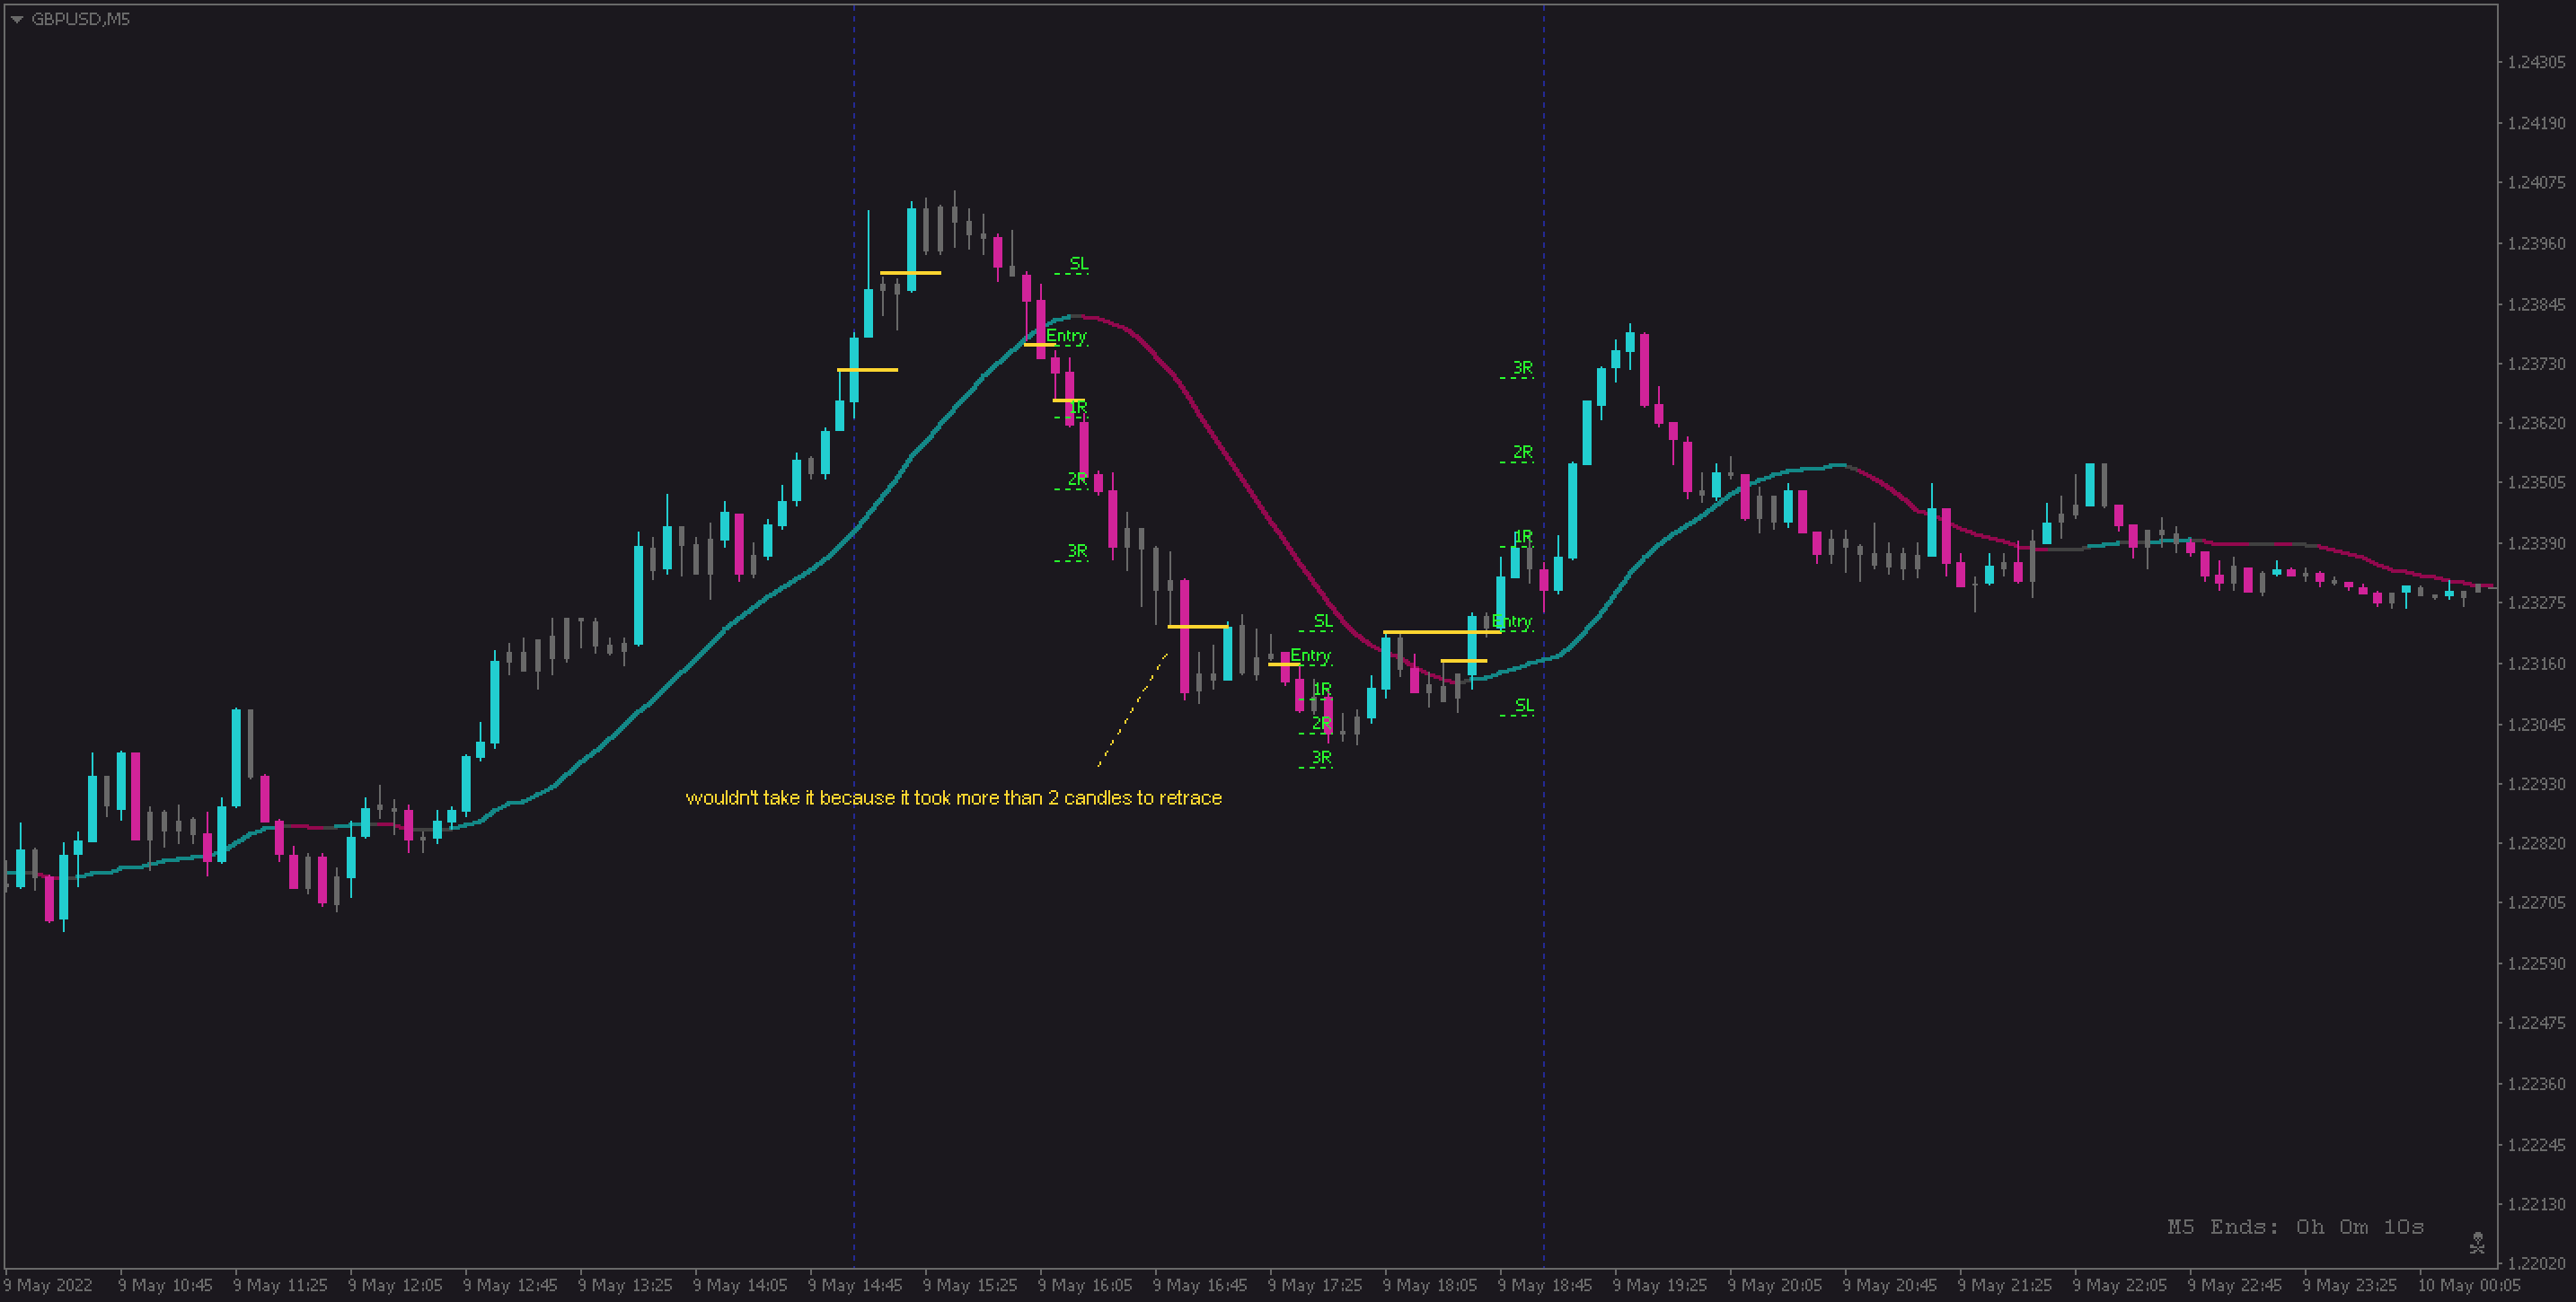Select the lowest 3R label at the chart bottom swing
Screen dimensions: 2576x1302
coord(1321,758)
